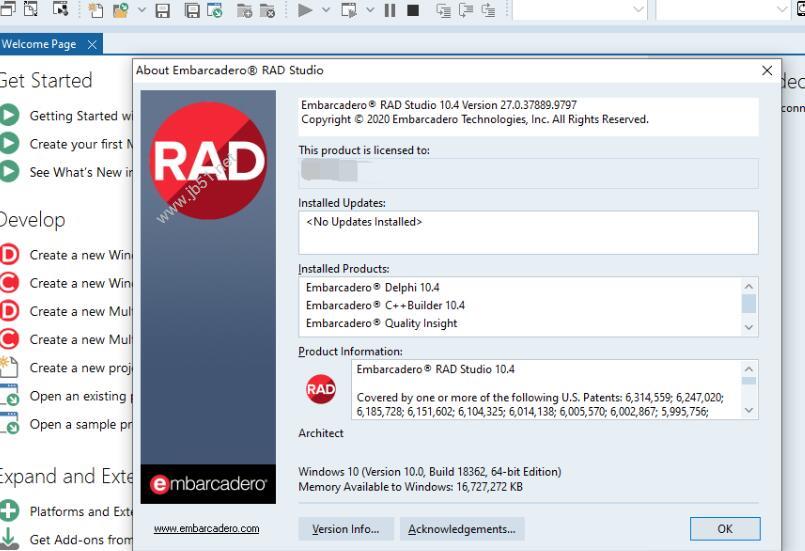Click the Trace Into debug icon
This screenshot has width=805, height=551.
pos(443,10)
